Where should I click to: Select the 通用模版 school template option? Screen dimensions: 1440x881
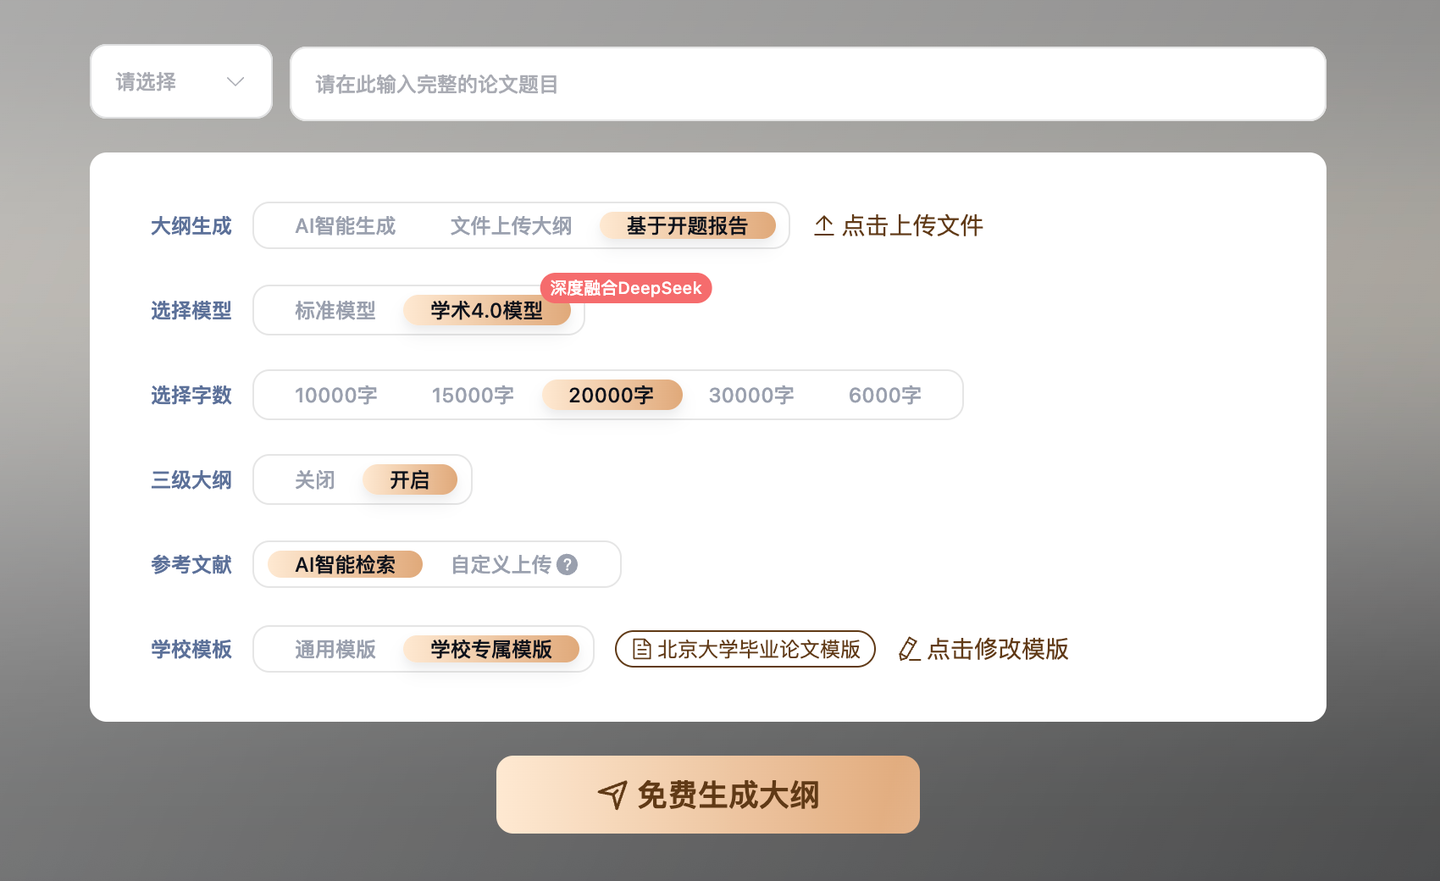click(336, 649)
